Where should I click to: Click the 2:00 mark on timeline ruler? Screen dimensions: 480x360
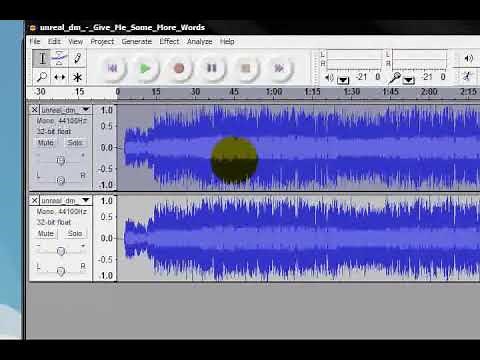(x=429, y=92)
